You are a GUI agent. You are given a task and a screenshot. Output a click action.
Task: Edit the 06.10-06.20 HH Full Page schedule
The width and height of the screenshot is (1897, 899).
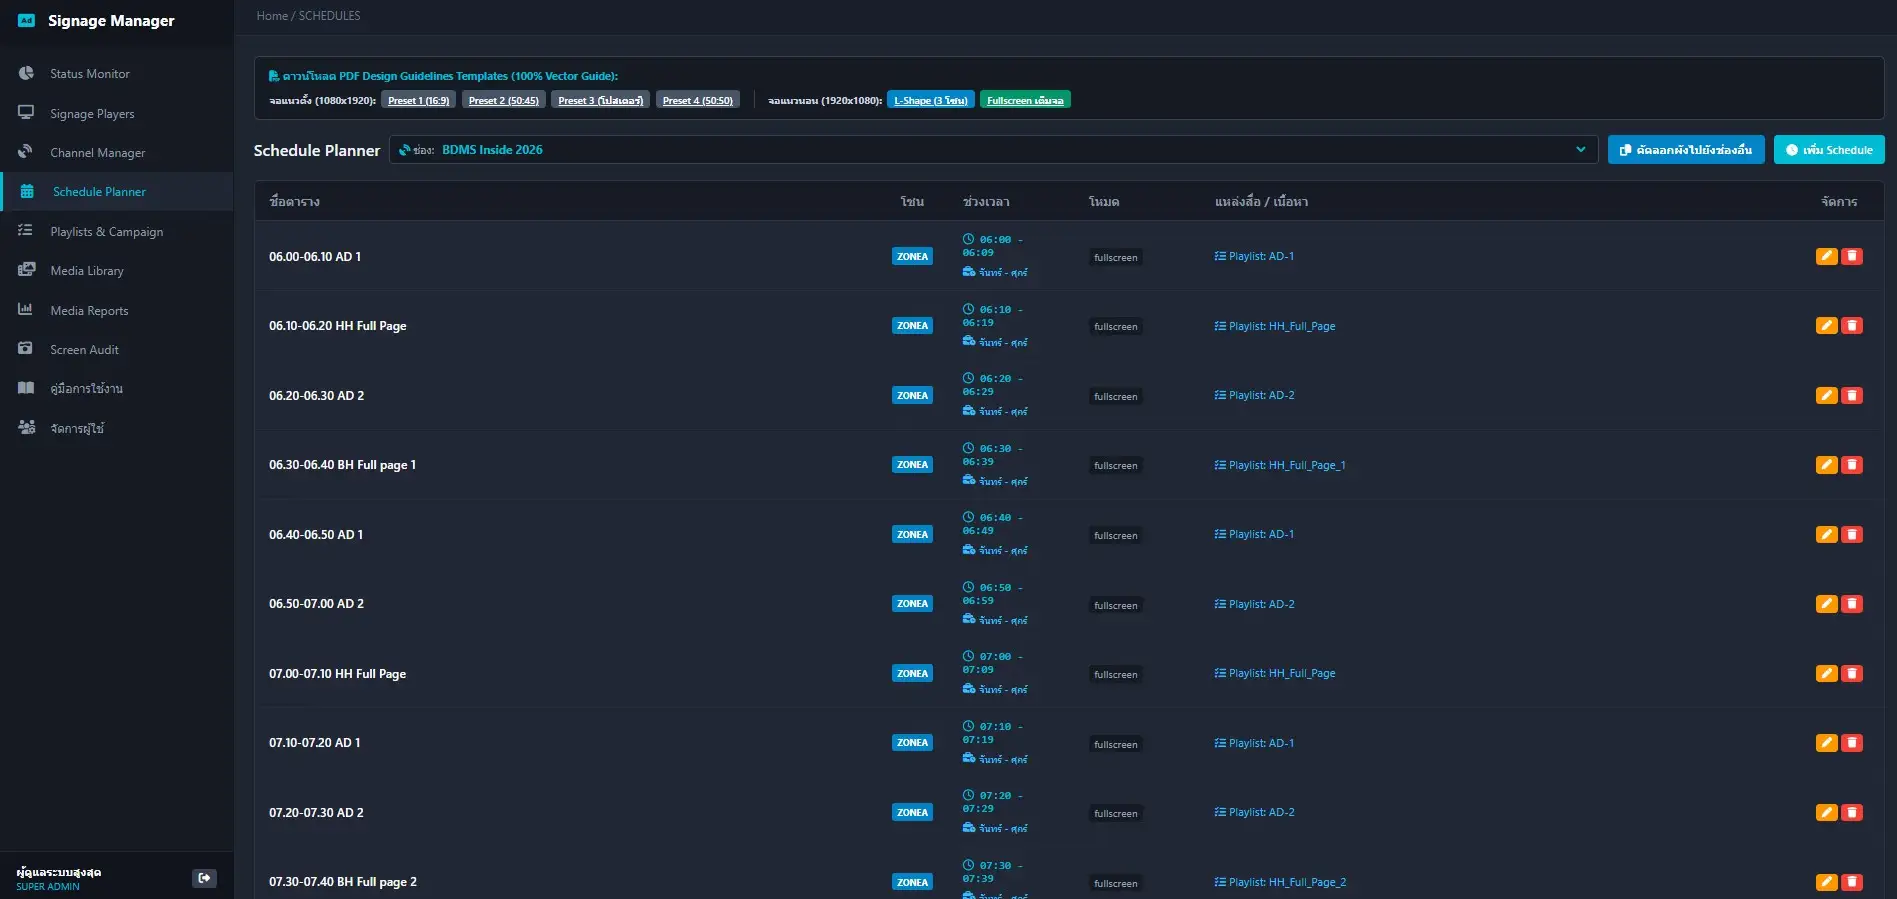(1826, 325)
